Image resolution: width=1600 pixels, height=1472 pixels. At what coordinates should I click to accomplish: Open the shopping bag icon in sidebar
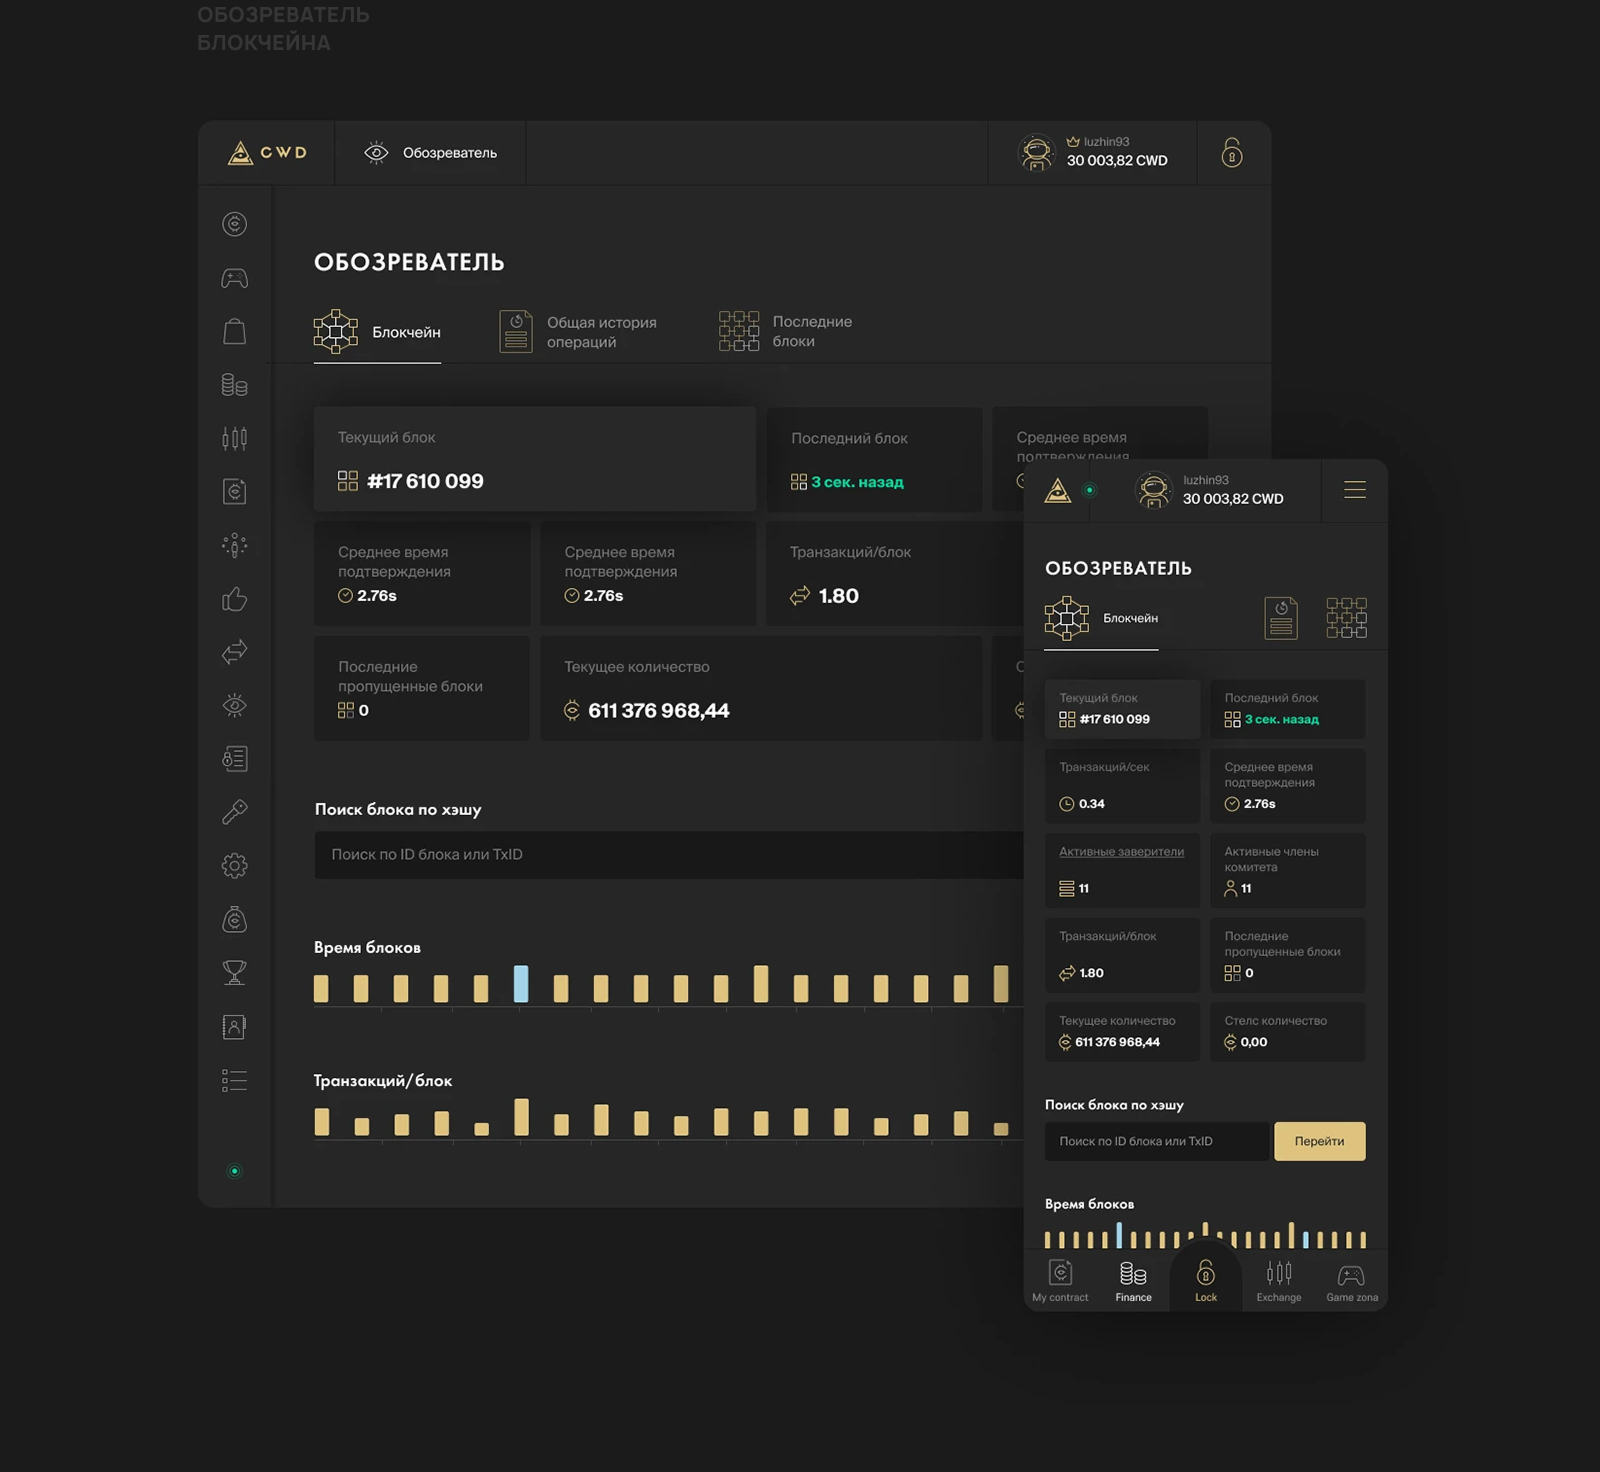234,332
